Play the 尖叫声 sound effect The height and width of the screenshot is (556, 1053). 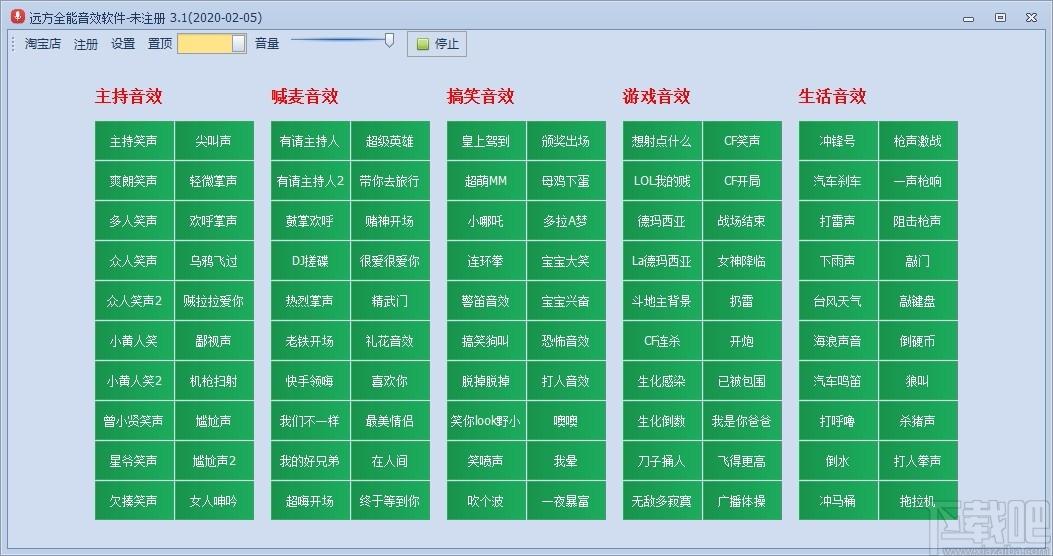click(214, 141)
